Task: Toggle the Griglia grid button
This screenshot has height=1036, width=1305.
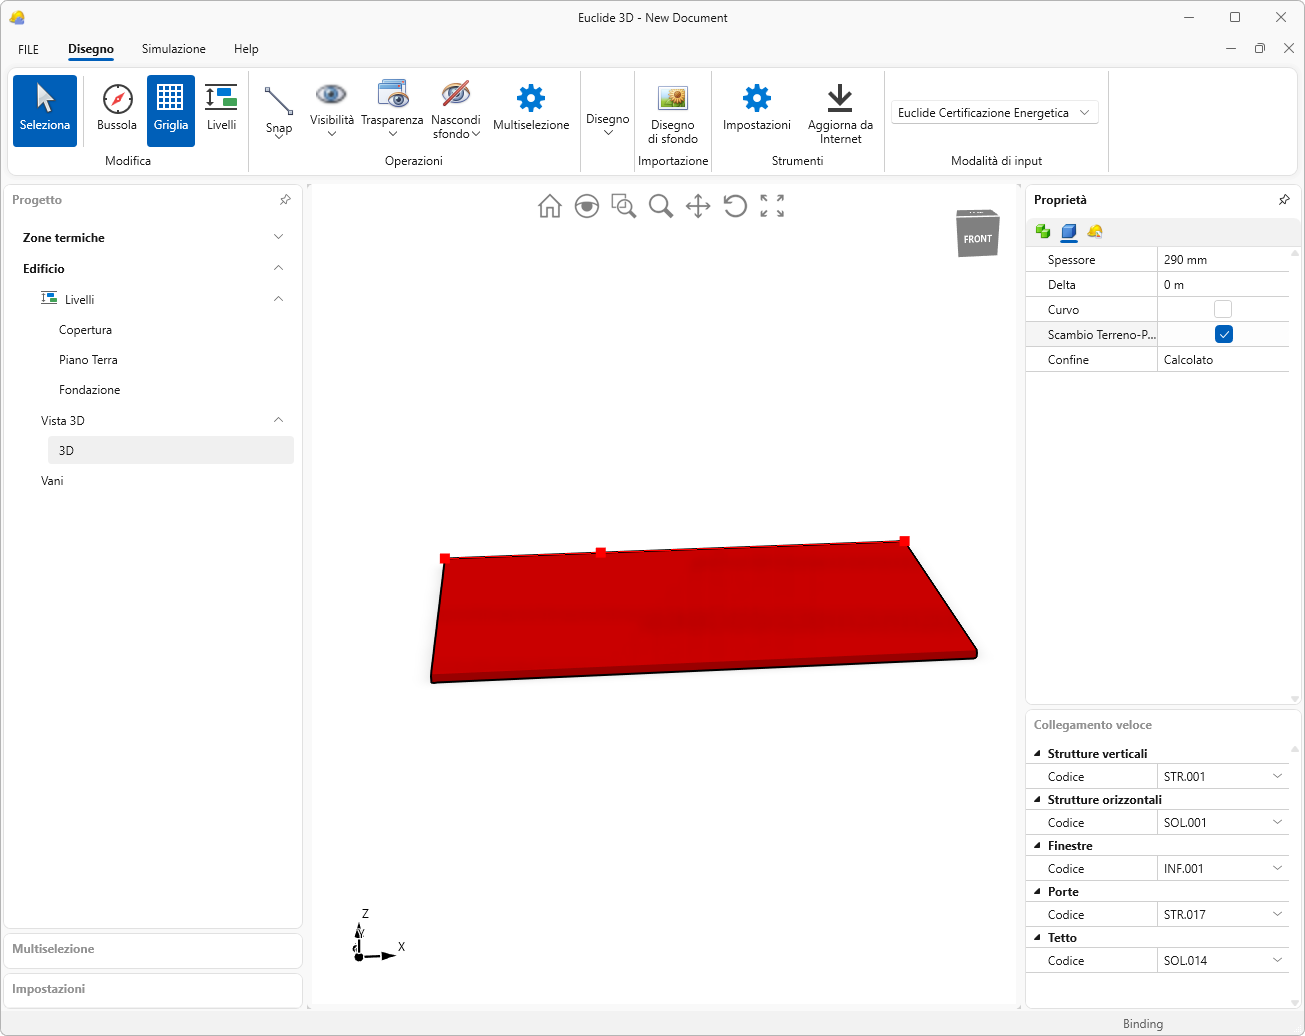Action: 170,109
